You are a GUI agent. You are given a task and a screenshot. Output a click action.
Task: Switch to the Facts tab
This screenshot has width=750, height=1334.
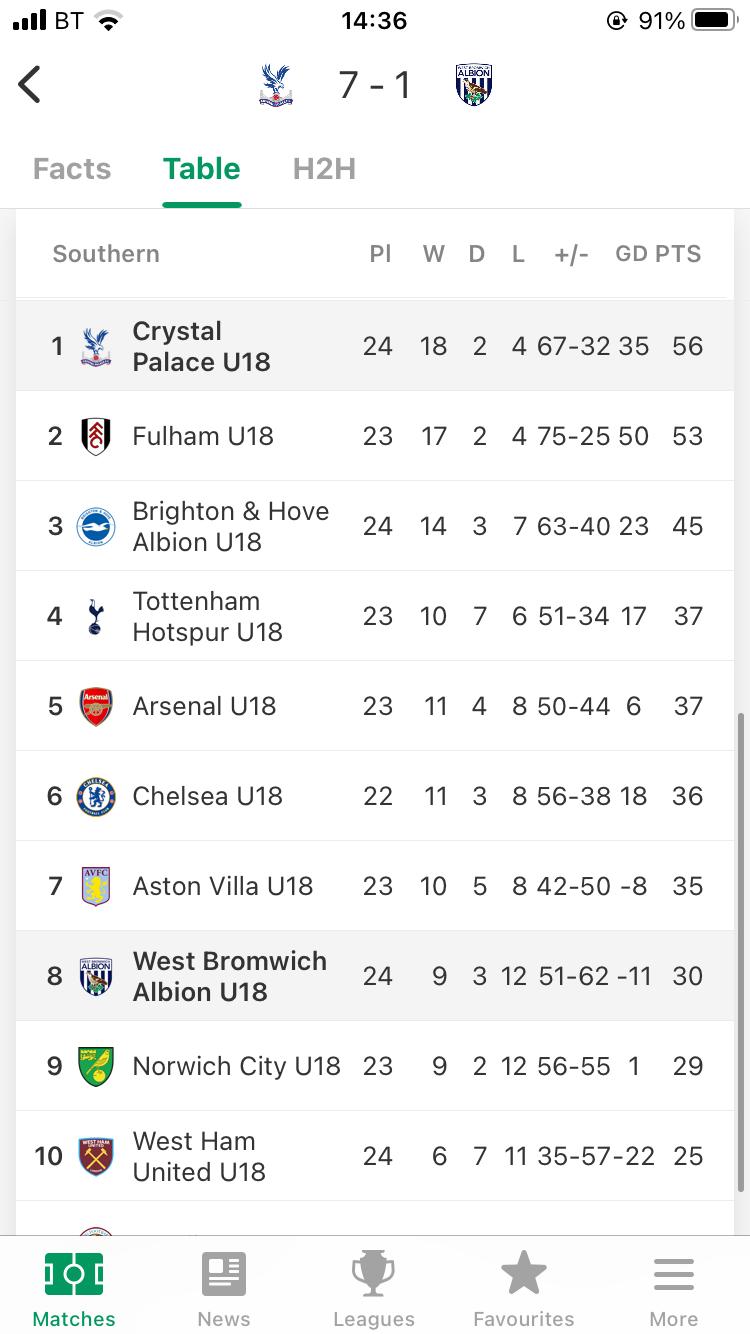click(72, 169)
